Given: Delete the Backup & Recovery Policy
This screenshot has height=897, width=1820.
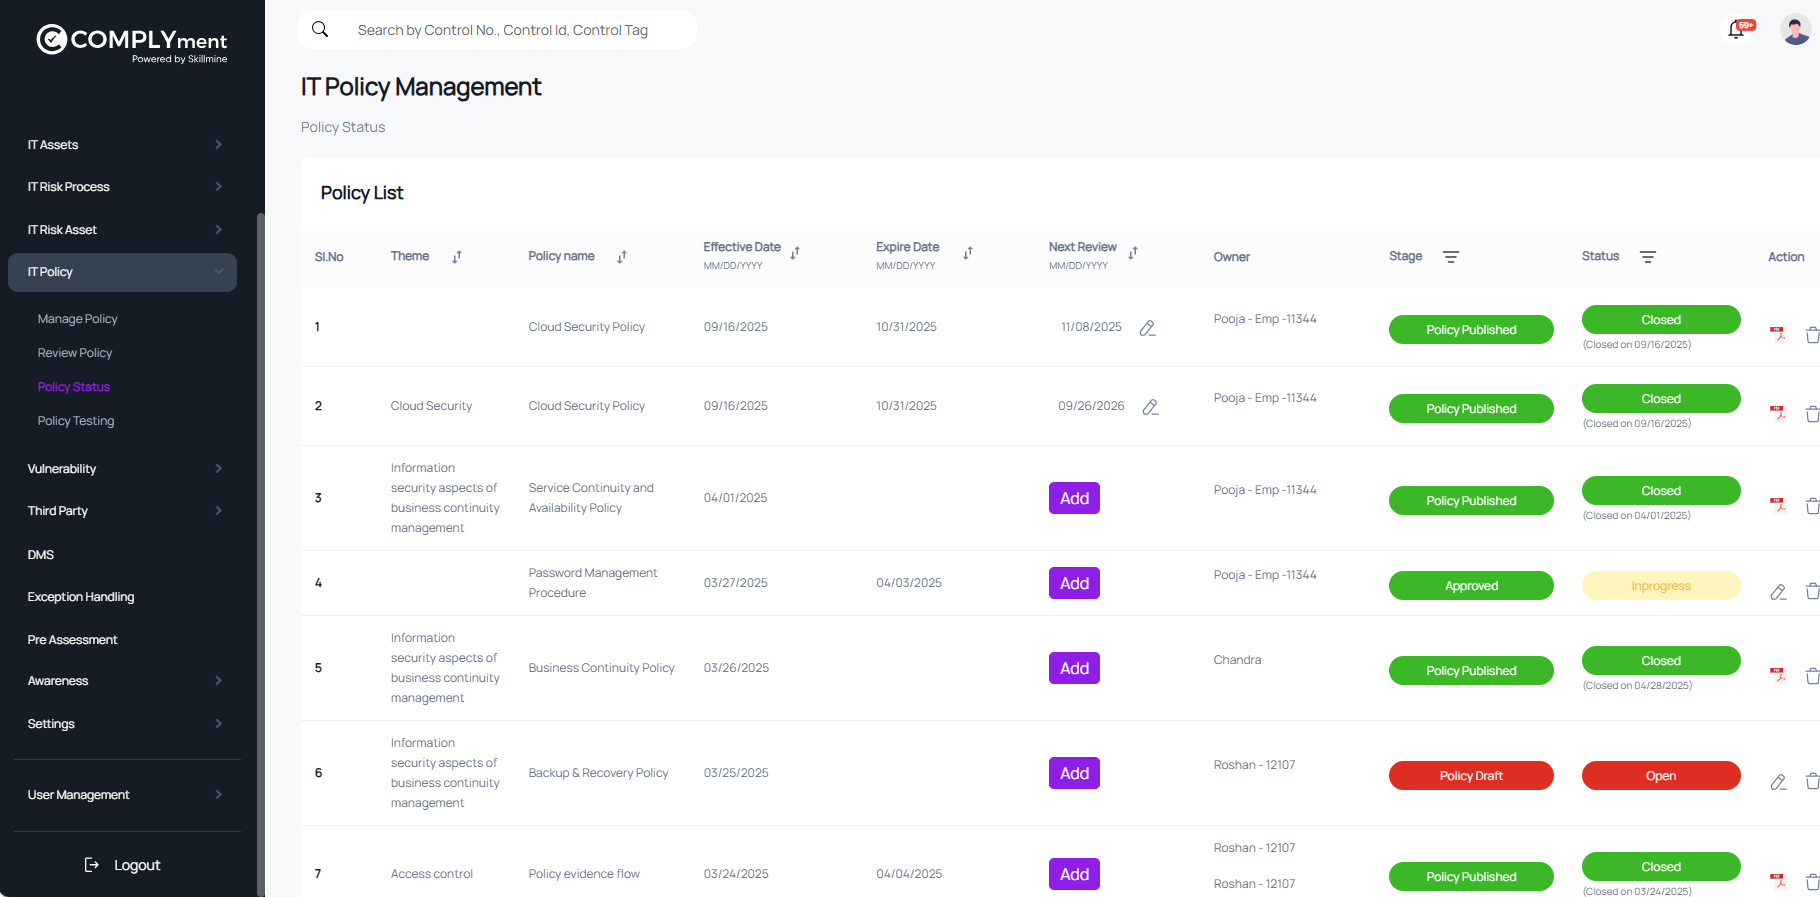Looking at the screenshot, I should pos(1812,781).
